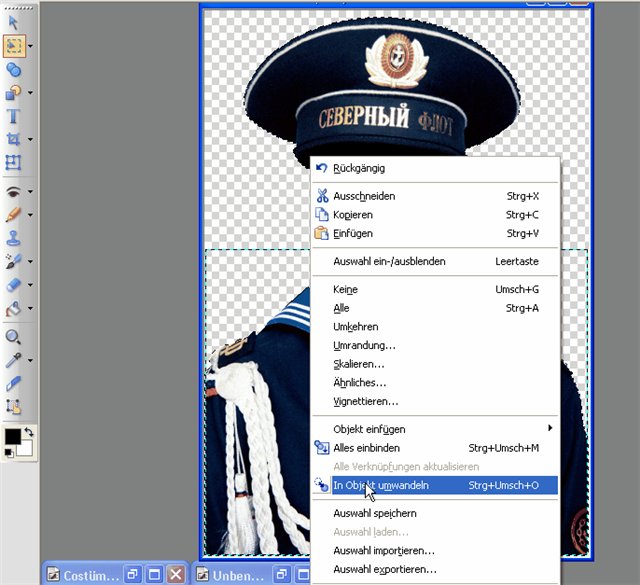Click Auswahl ein-/ausblenden menu entry

point(435,261)
